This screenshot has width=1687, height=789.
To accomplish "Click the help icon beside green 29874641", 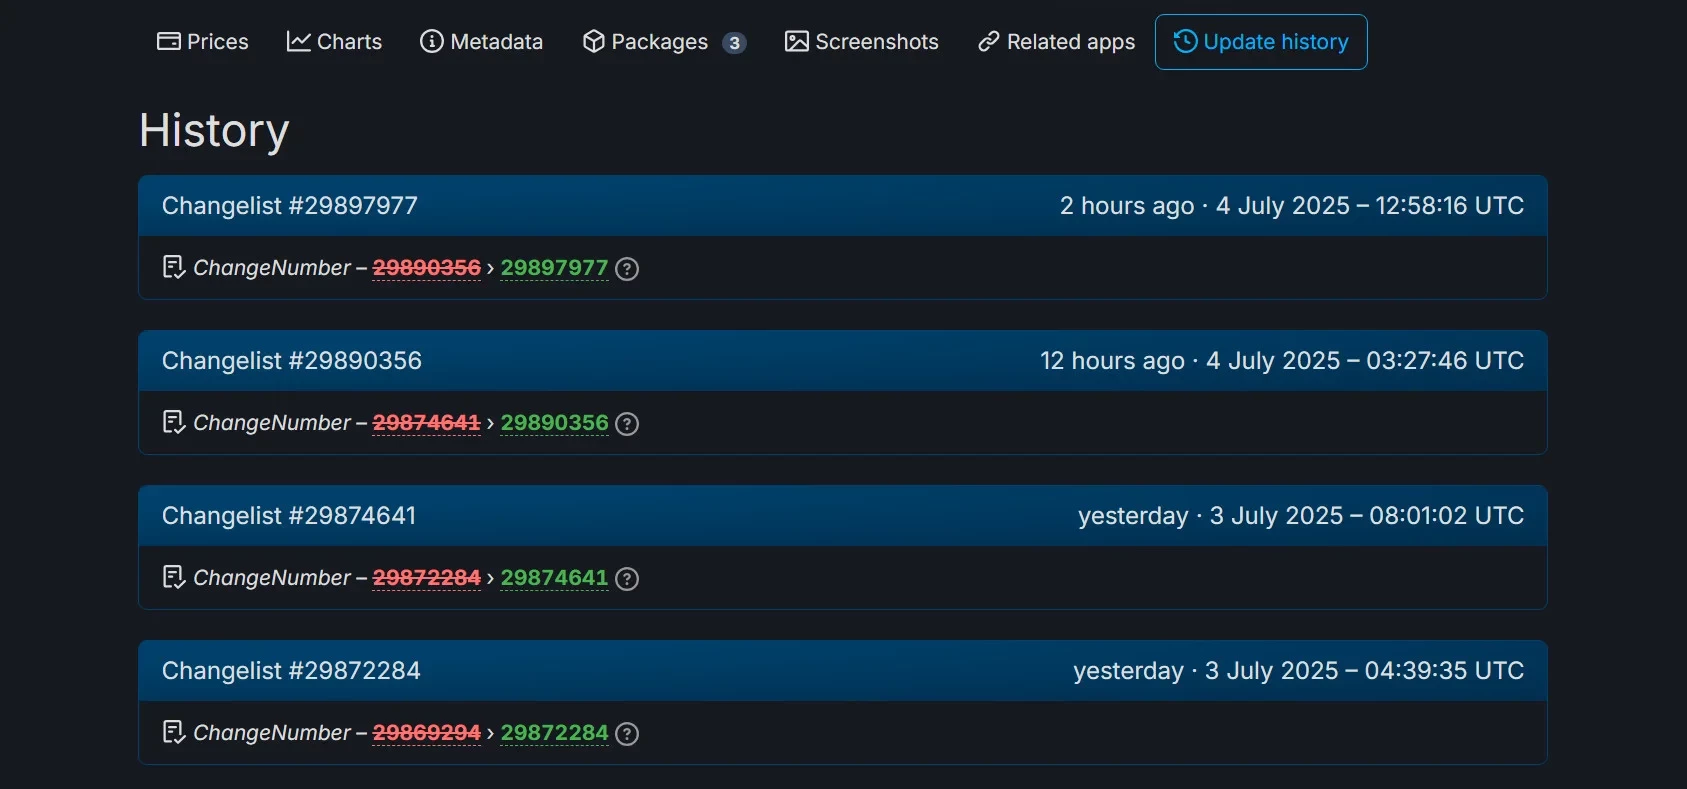I will (x=627, y=579).
